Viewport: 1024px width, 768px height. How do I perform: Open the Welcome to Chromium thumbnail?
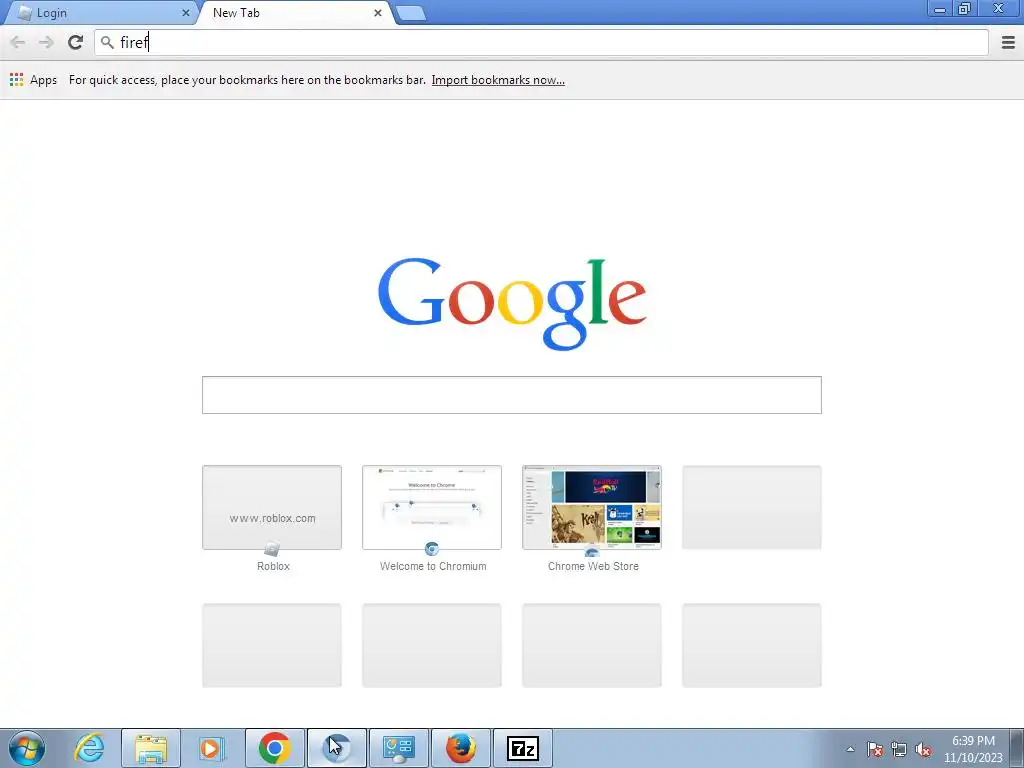pos(432,507)
